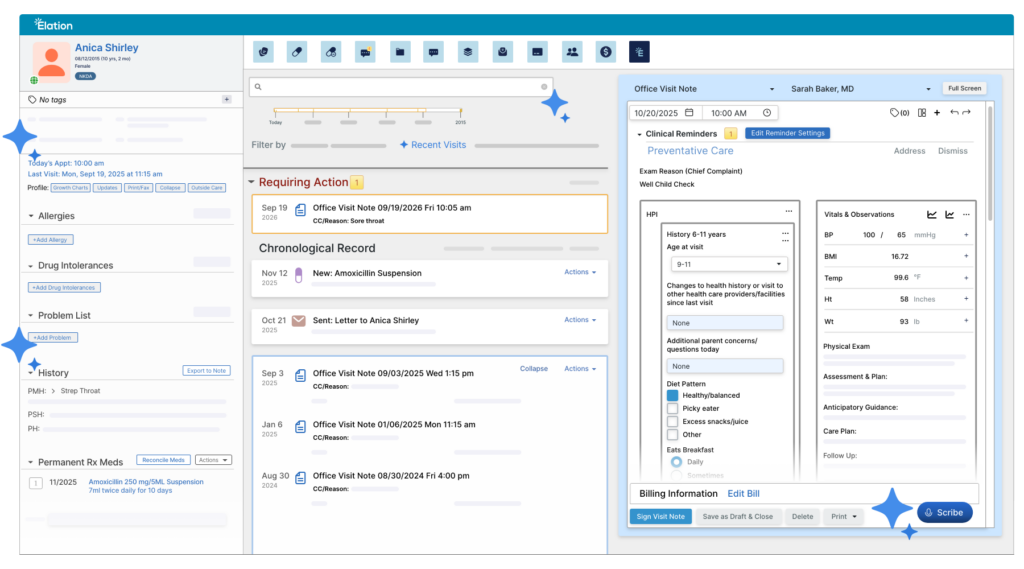Open the dollar sign billing icon
Viewport: 1024px width, 569px height.
pos(606,52)
